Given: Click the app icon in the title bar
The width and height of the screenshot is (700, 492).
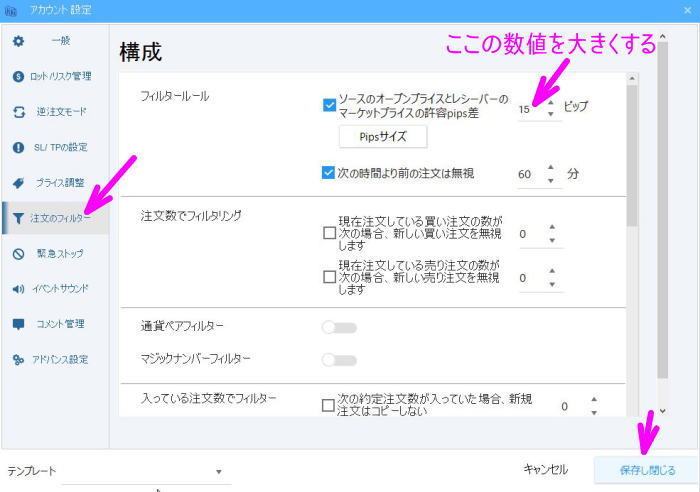Looking at the screenshot, I should point(10,10).
